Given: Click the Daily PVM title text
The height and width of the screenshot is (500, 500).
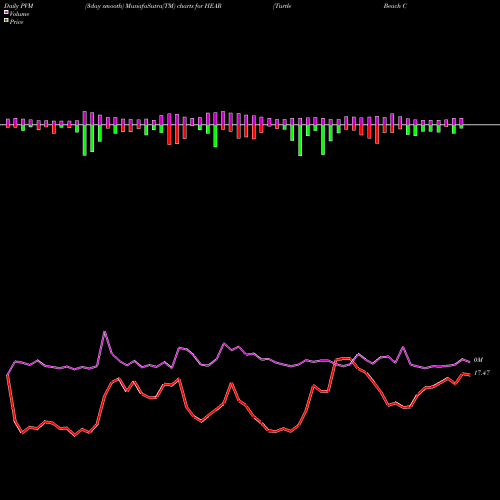Looking at the screenshot, I should click(x=18, y=6).
